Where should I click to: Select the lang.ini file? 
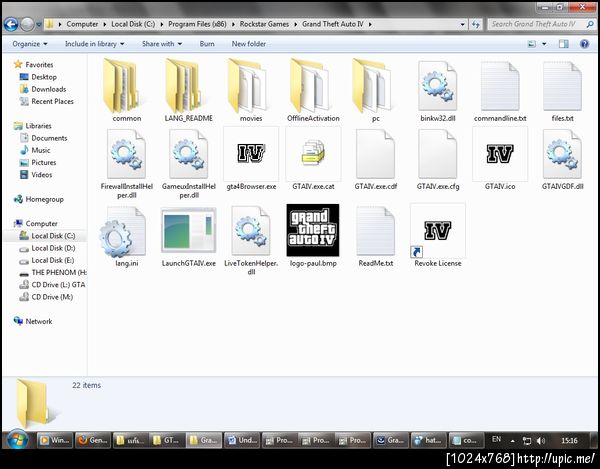coord(127,236)
